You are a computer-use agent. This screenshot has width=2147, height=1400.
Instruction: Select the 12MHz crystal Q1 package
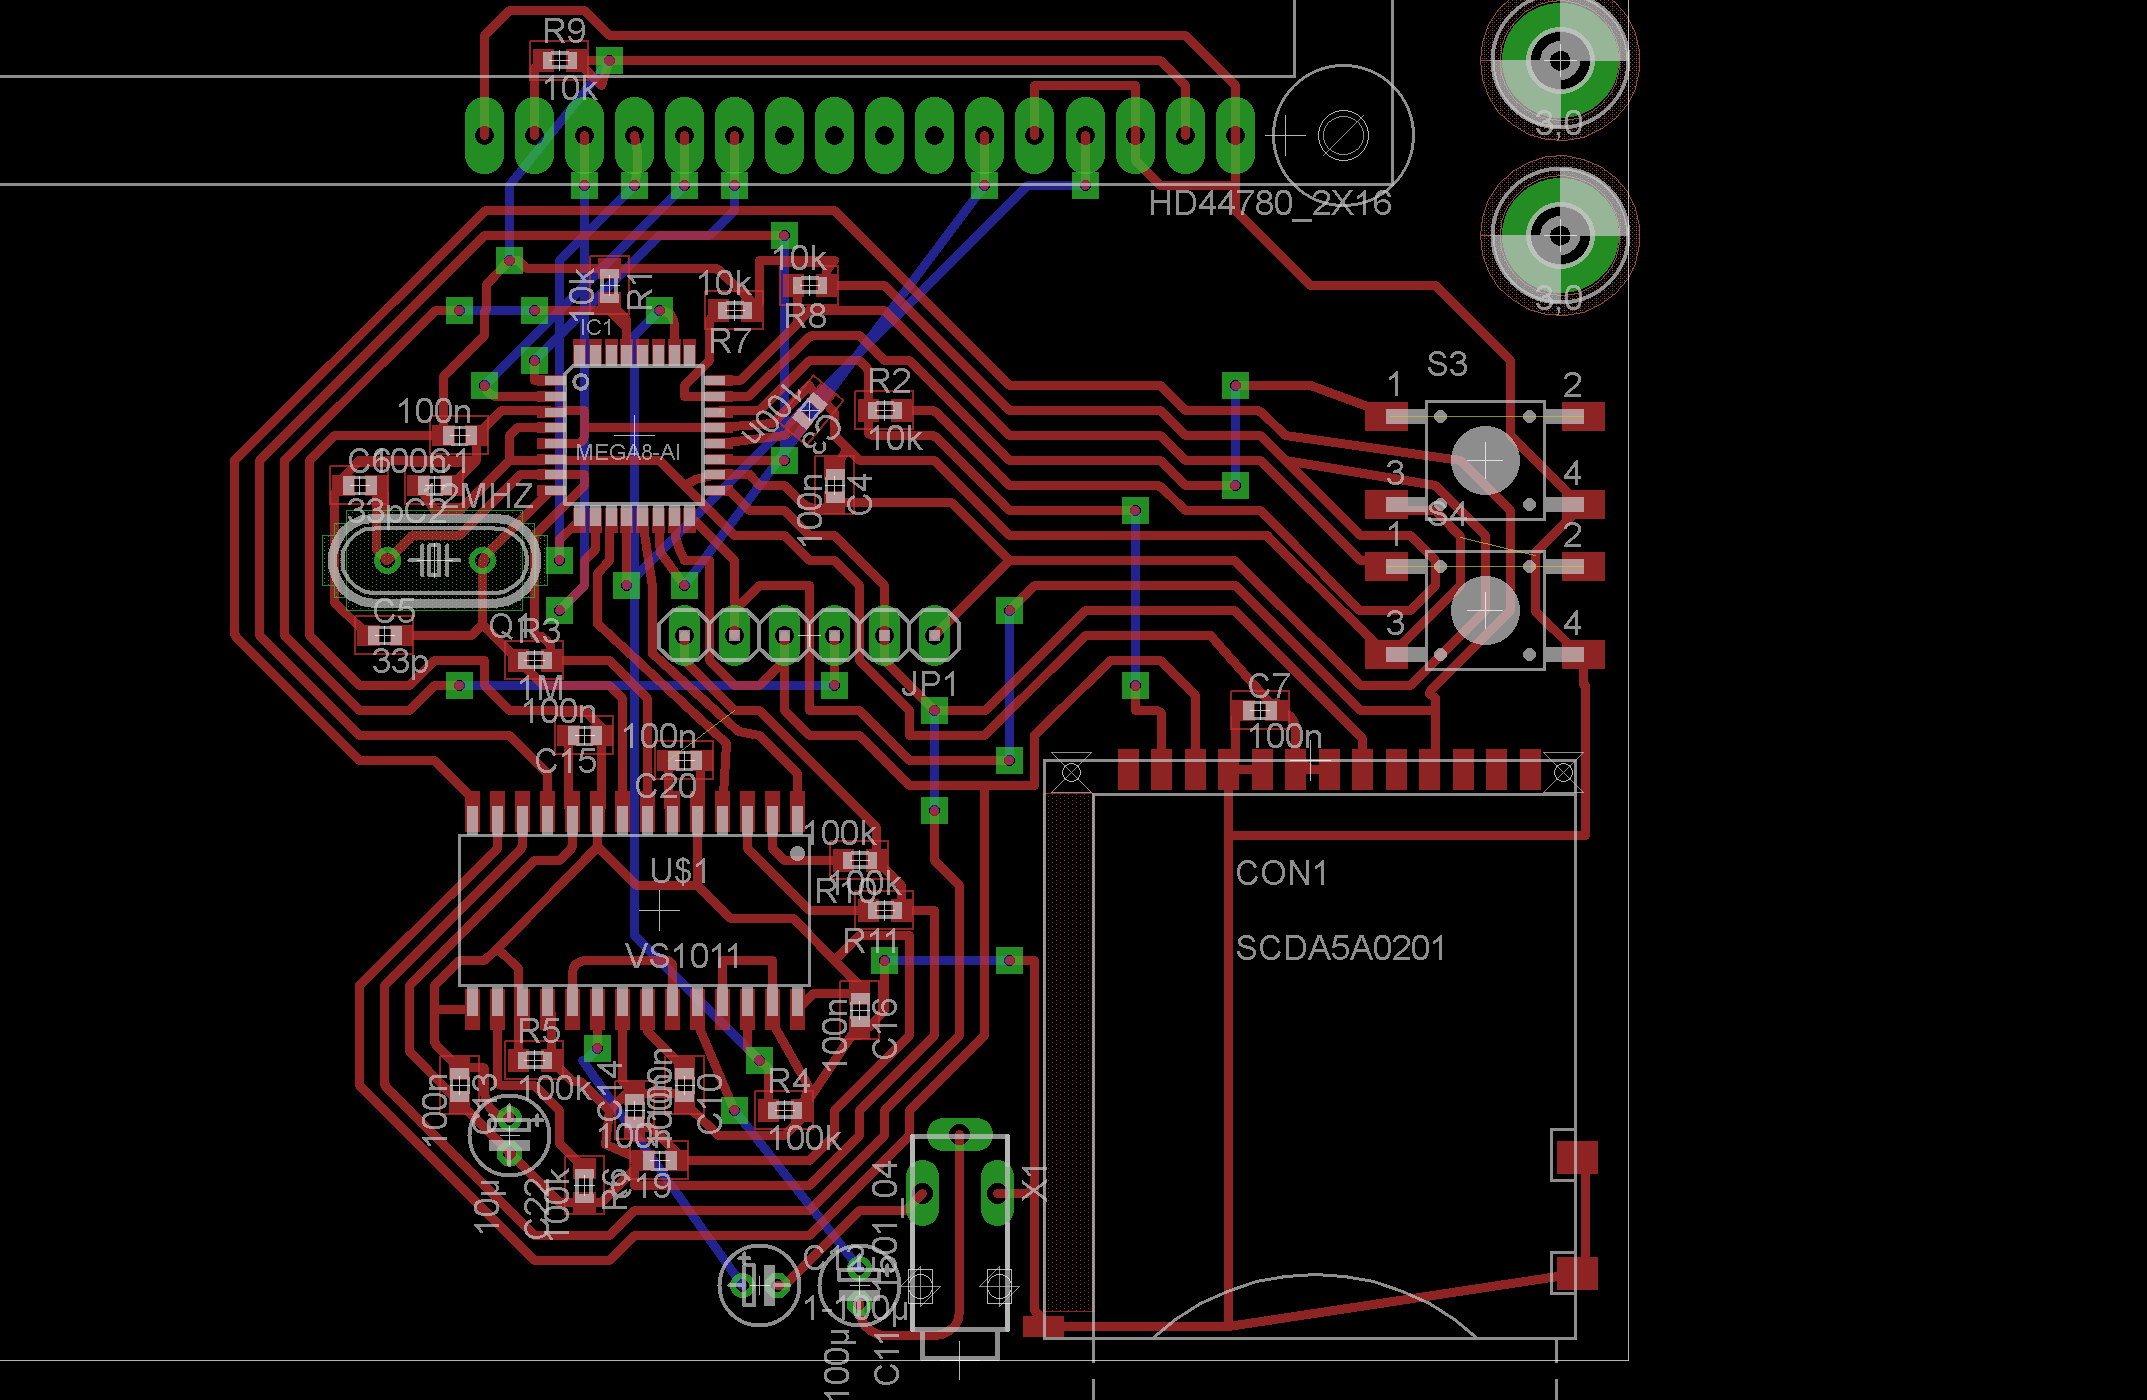click(x=434, y=560)
